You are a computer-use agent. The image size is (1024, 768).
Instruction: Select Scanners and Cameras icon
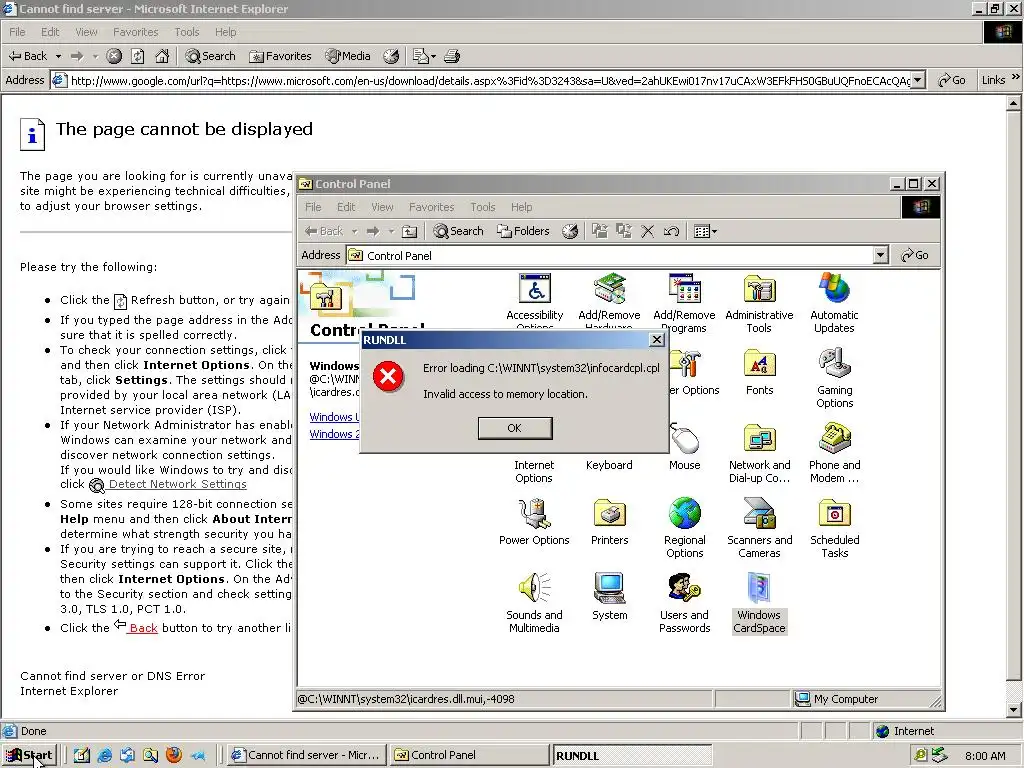pyautogui.click(x=759, y=528)
